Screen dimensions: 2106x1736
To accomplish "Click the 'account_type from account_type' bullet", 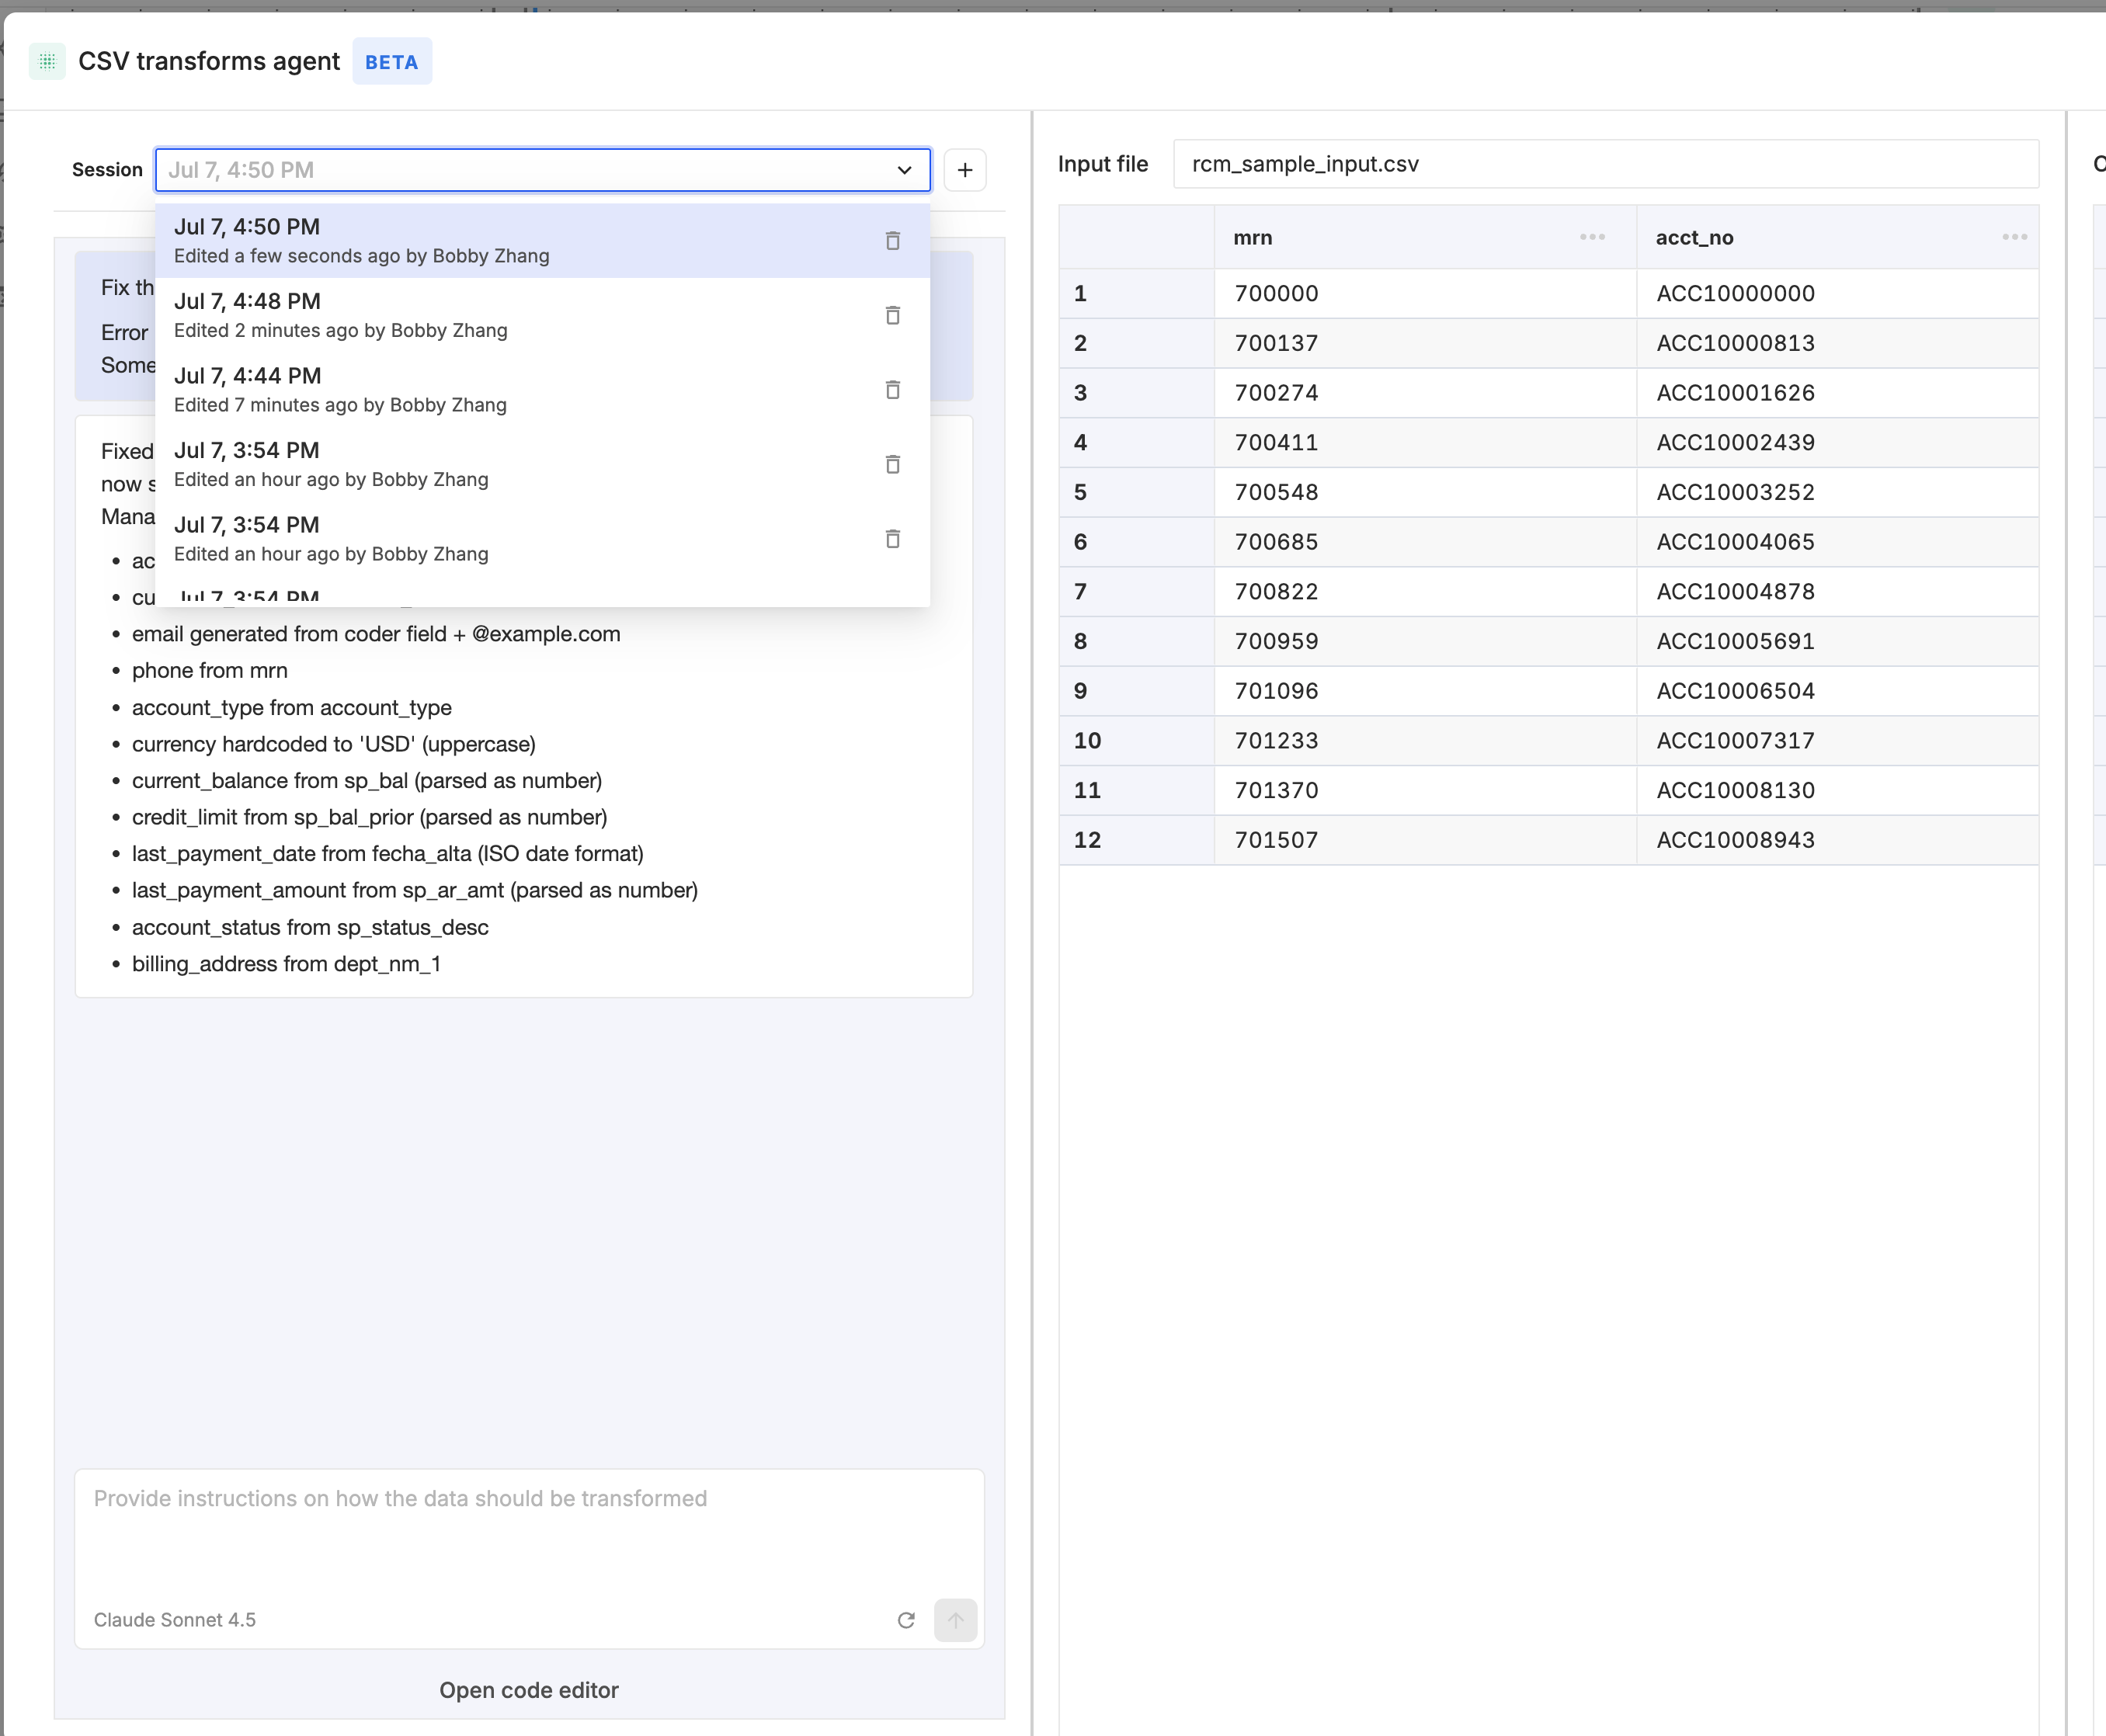I will pyautogui.click(x=292, y=708).
